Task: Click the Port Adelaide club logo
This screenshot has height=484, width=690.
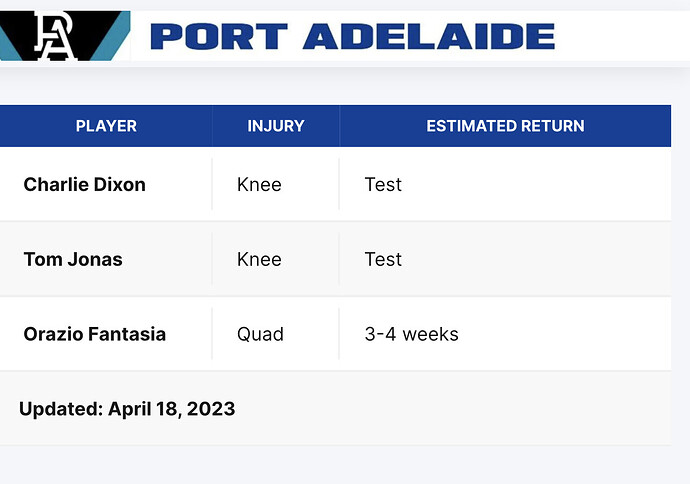Action: point(65,36)
